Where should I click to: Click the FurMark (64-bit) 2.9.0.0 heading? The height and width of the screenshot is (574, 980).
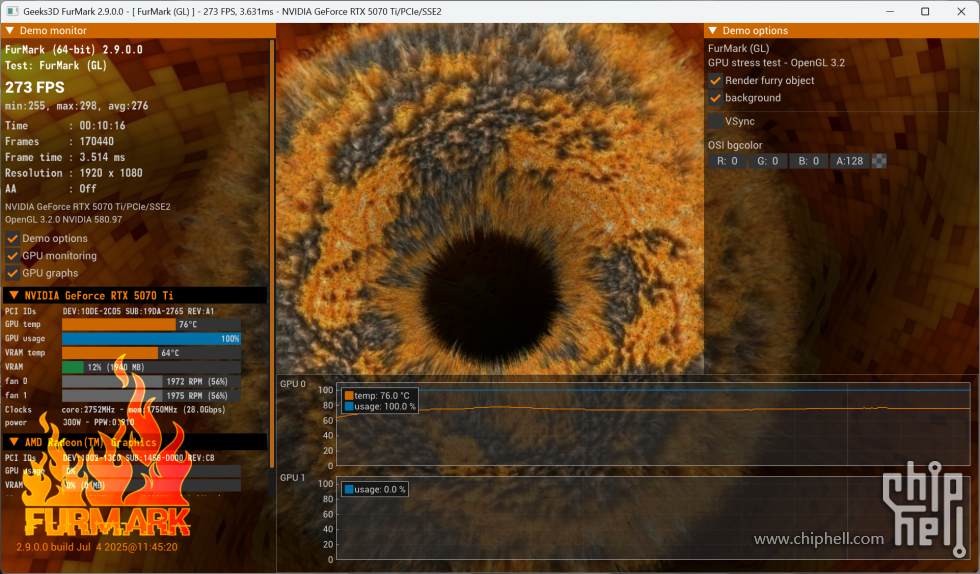point(74,49)
